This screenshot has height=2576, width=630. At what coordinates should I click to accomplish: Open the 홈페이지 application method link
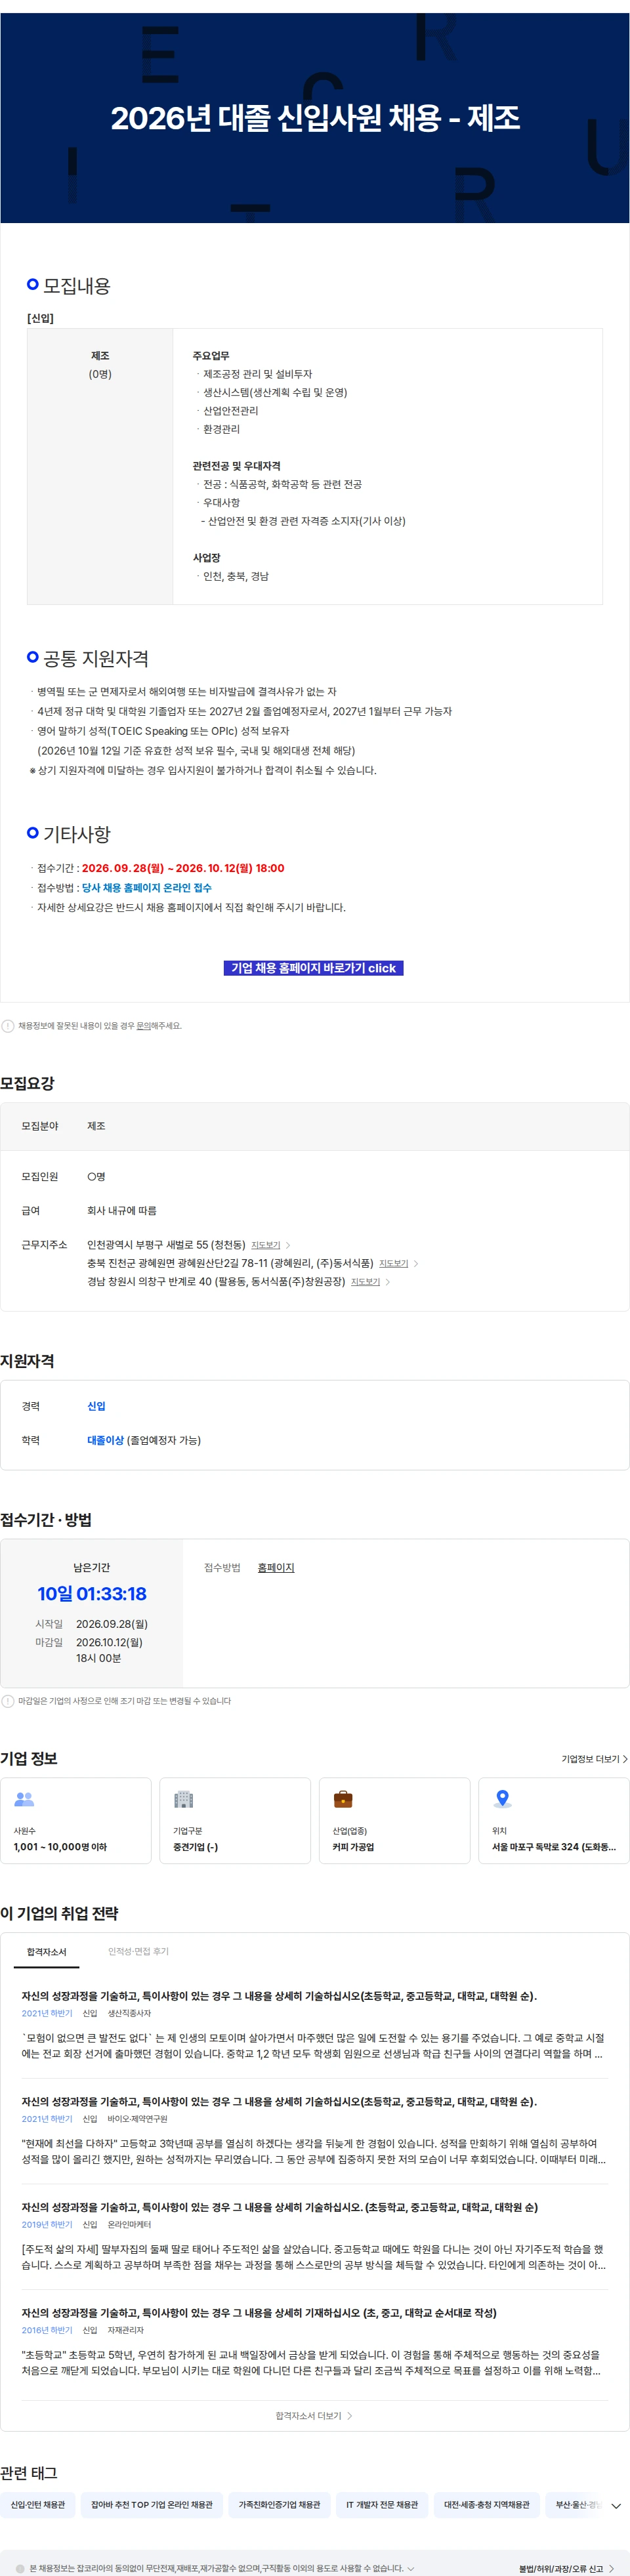click(276, 1568)
